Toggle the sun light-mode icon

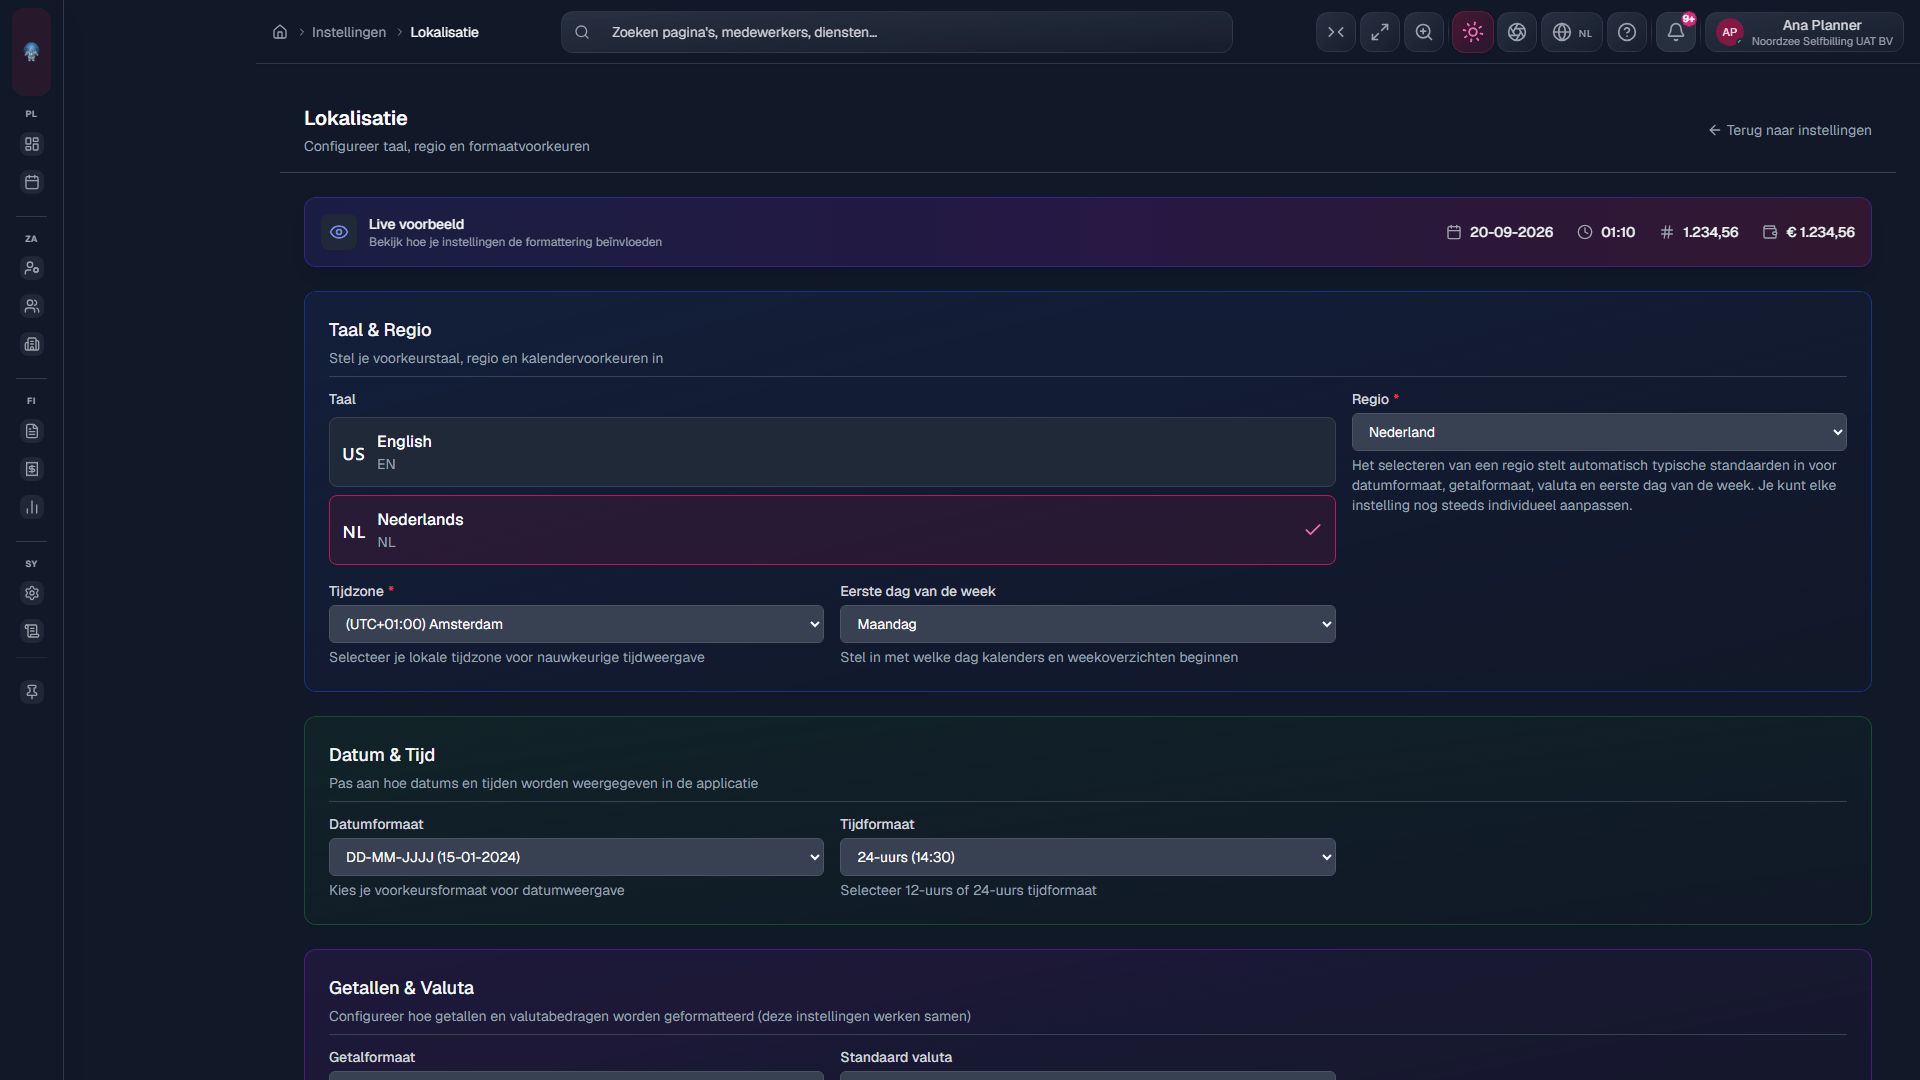(x=1473, y=32)
